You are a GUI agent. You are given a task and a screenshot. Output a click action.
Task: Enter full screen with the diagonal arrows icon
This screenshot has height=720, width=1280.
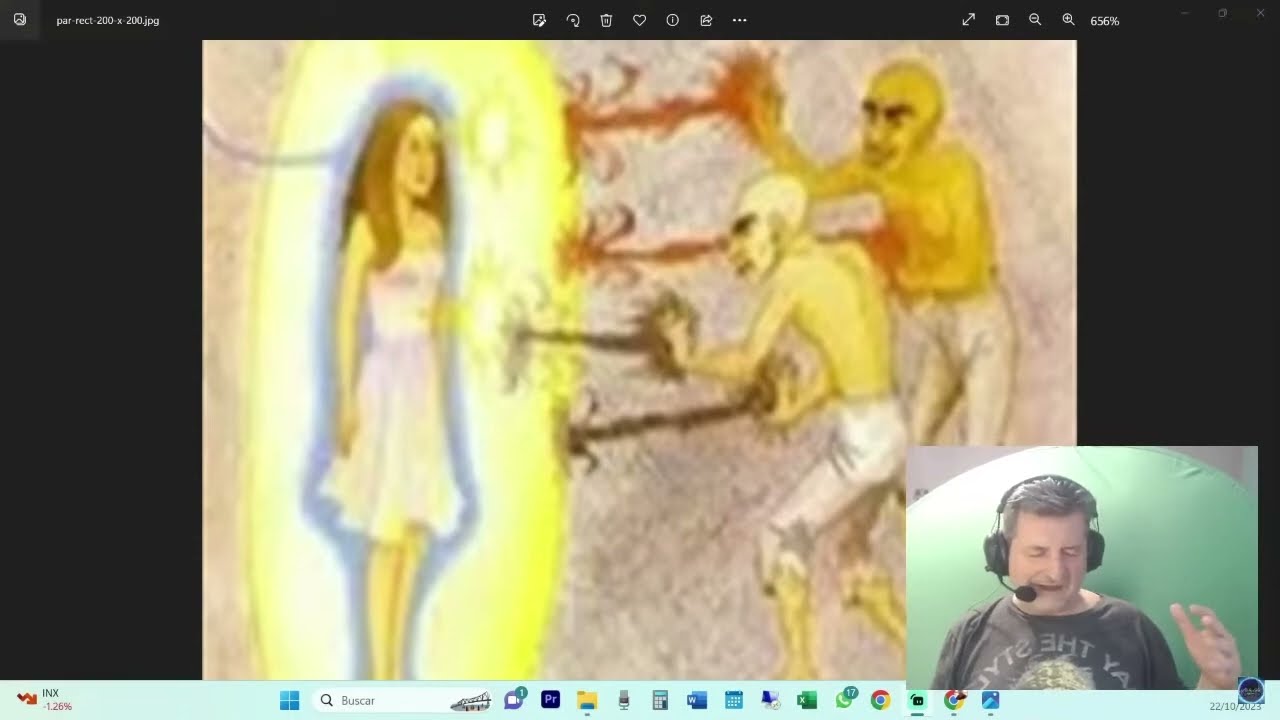click(968, 20)
